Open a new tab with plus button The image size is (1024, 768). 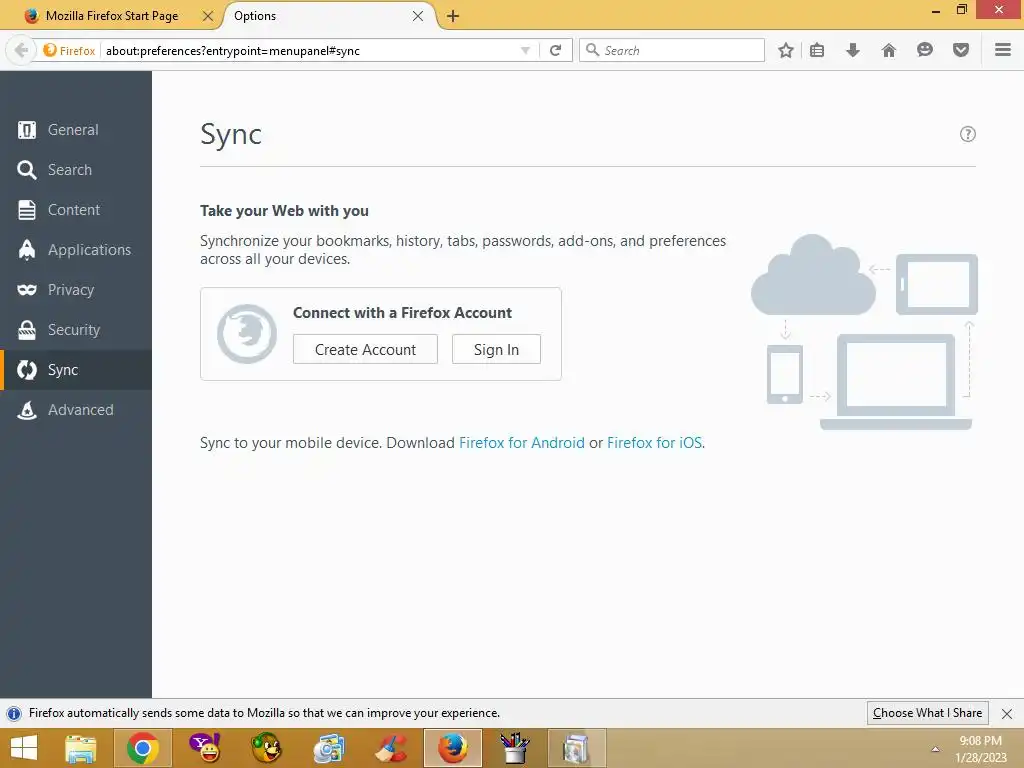tap(453, 16)
